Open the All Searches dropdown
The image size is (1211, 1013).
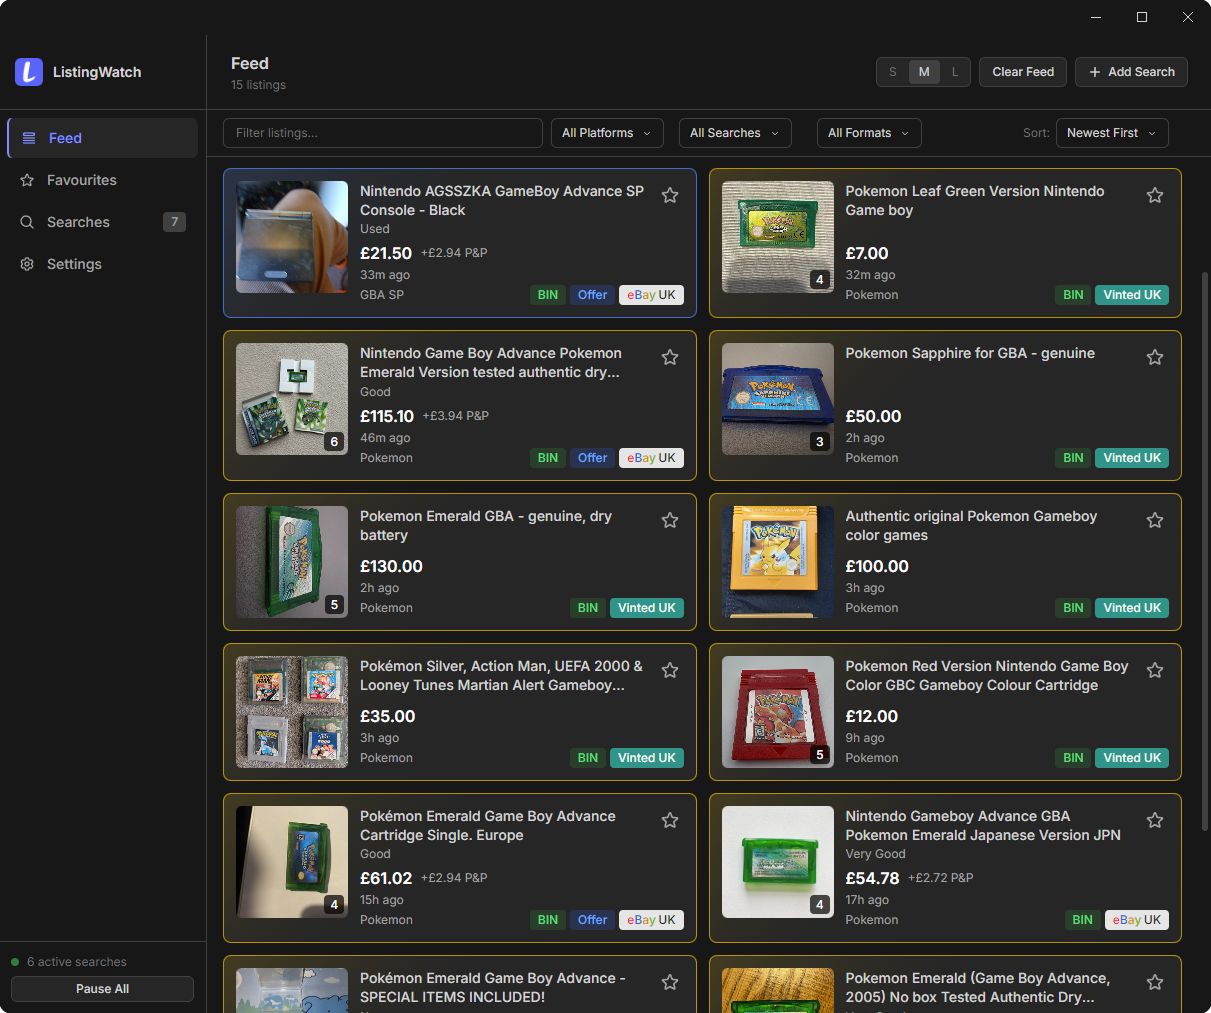point(735,133)
